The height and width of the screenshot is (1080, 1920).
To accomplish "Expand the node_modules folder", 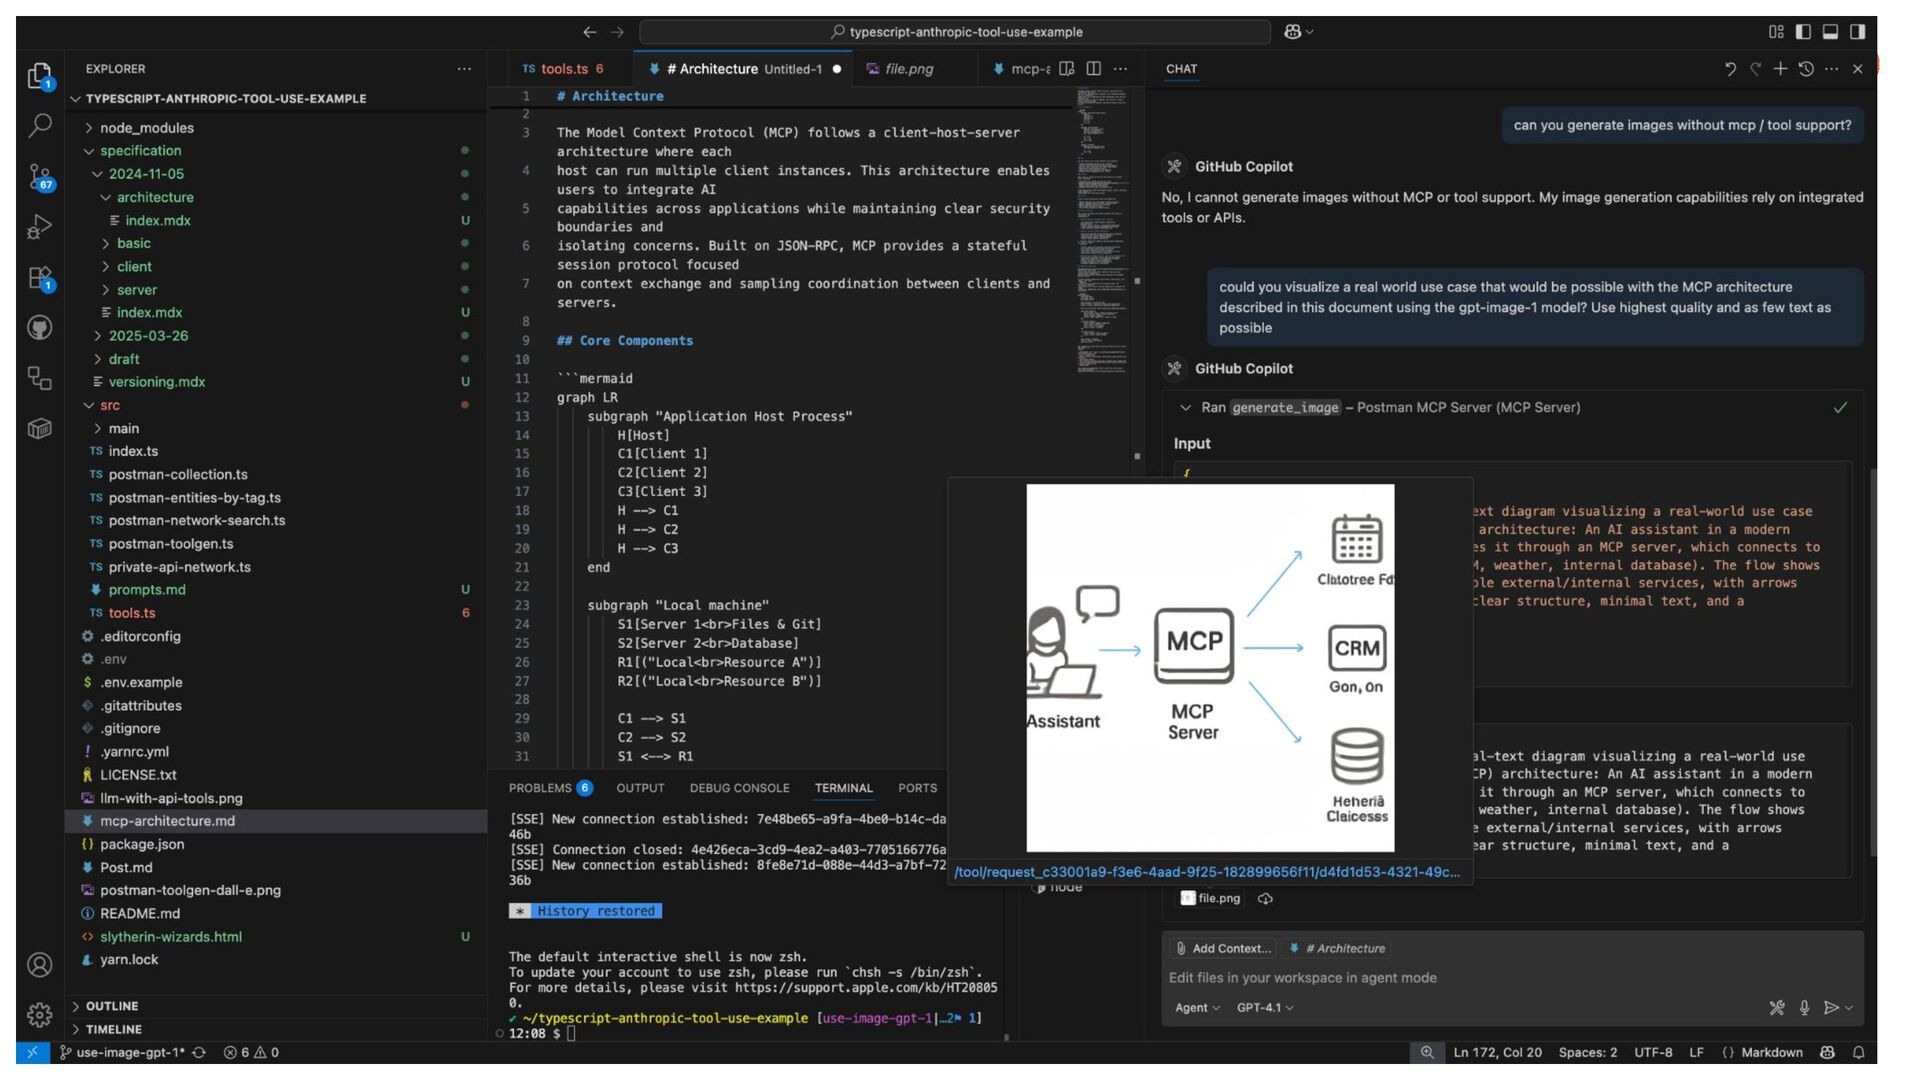I will 147,128.
